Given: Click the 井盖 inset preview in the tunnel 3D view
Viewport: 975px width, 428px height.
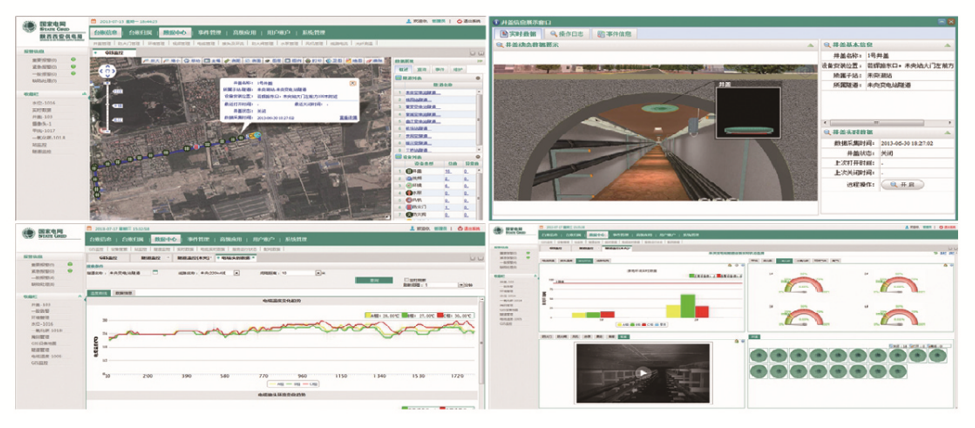Looking at the screenshot, I should 748,112.
